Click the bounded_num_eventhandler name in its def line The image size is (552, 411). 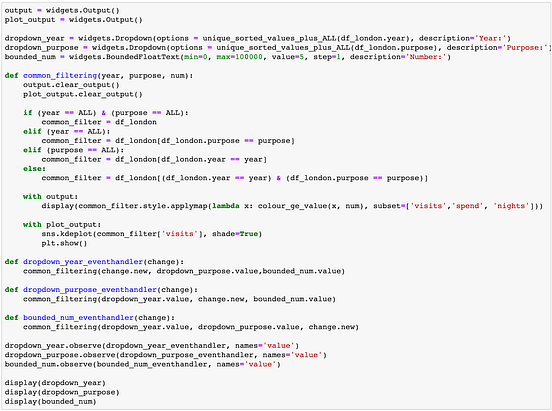click(78, 317)
